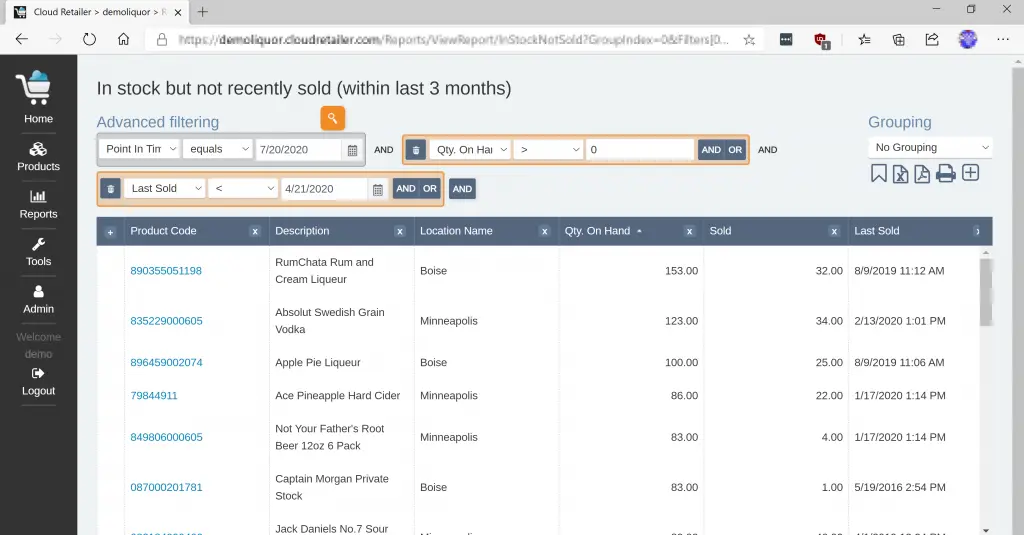
Task: Go back to previous browser page
Action: [22, 39]
